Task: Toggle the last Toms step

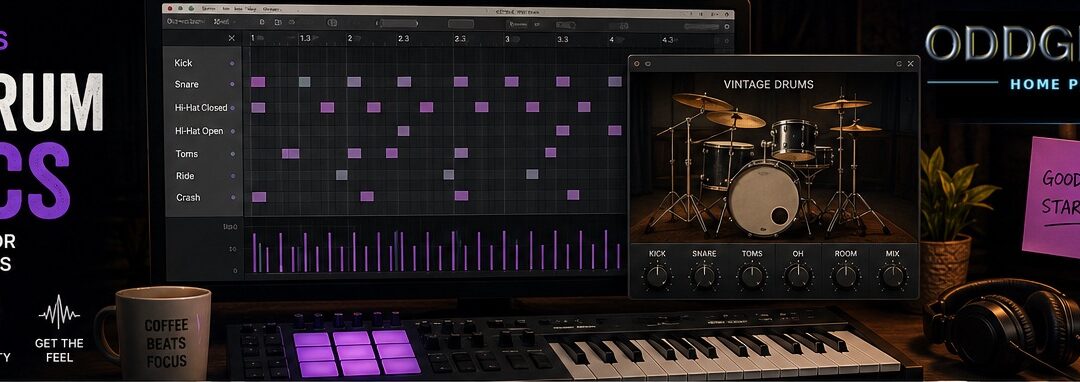Action: click(550, 153)
